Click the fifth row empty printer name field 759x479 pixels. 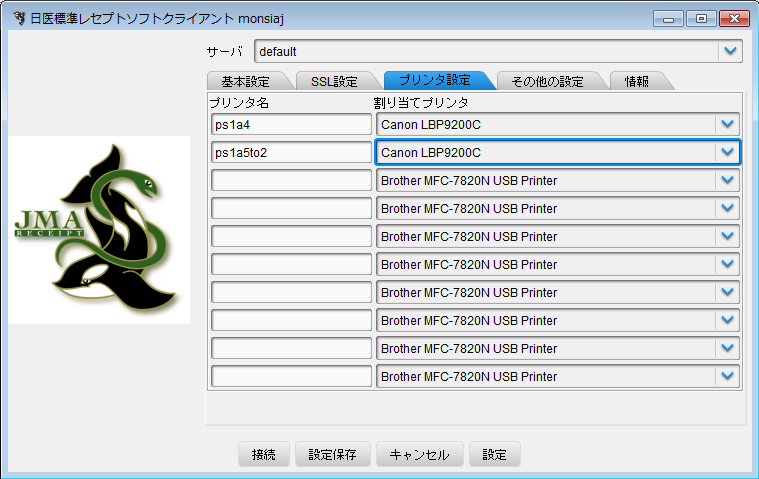pos(291,237)
